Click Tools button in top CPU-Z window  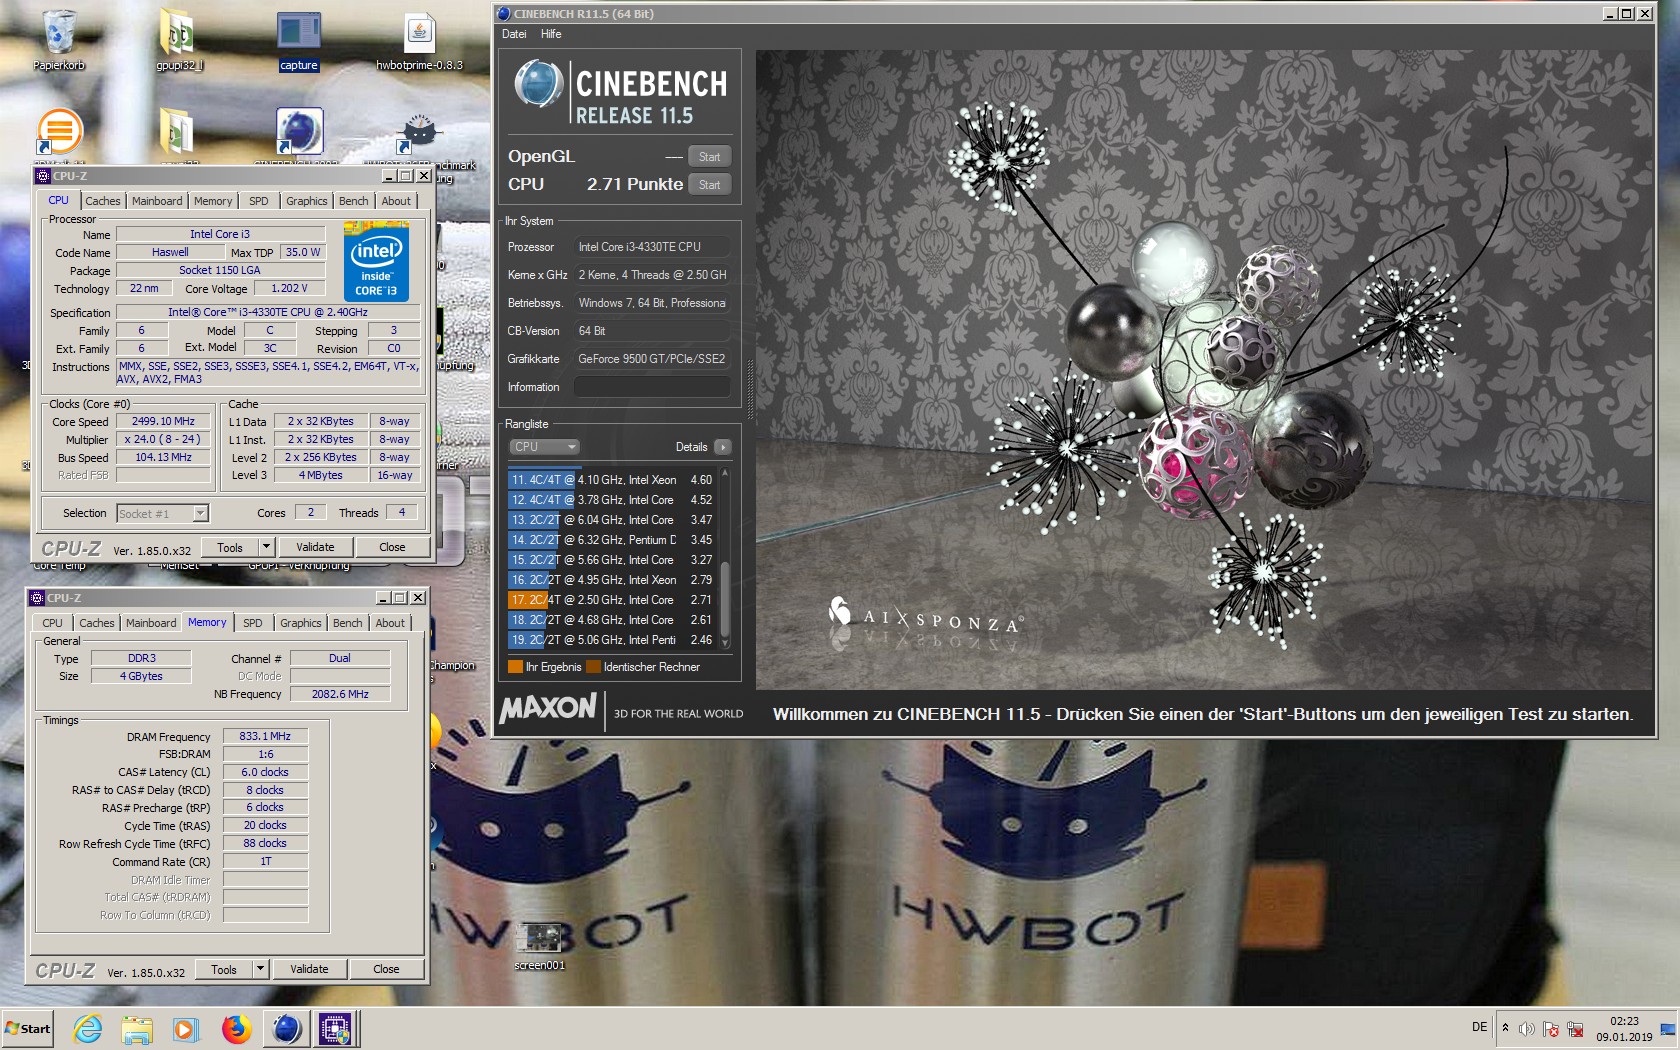coord(230,547)
